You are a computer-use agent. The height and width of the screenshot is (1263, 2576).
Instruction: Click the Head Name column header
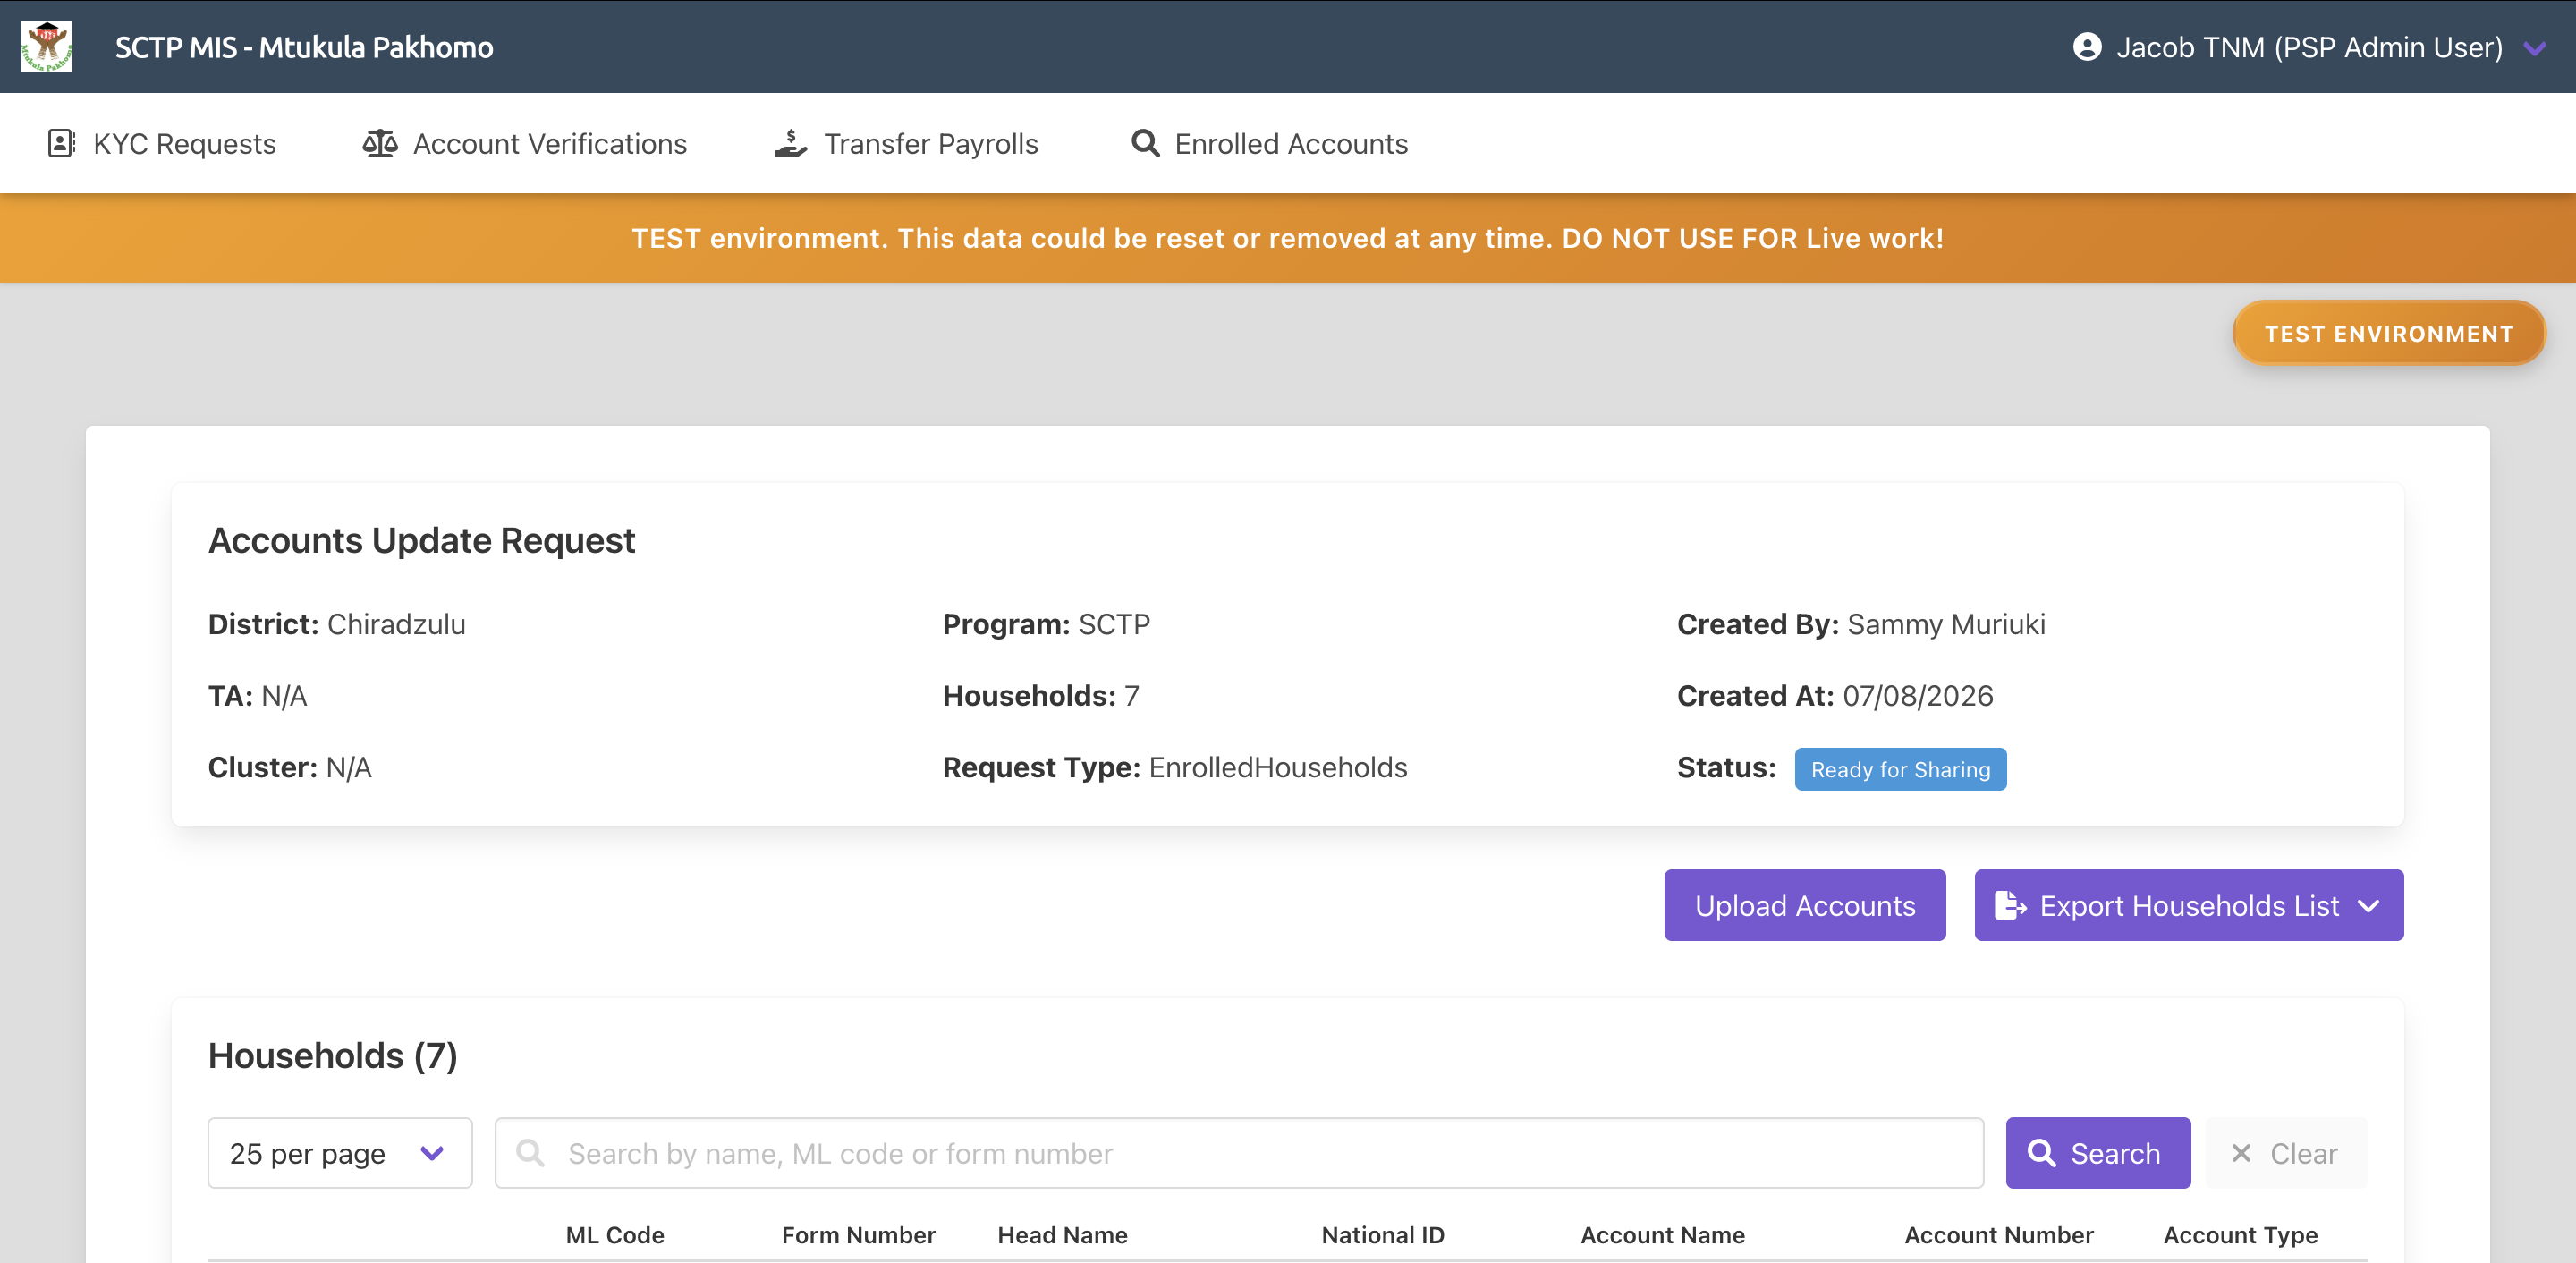coord(1062,1235)
